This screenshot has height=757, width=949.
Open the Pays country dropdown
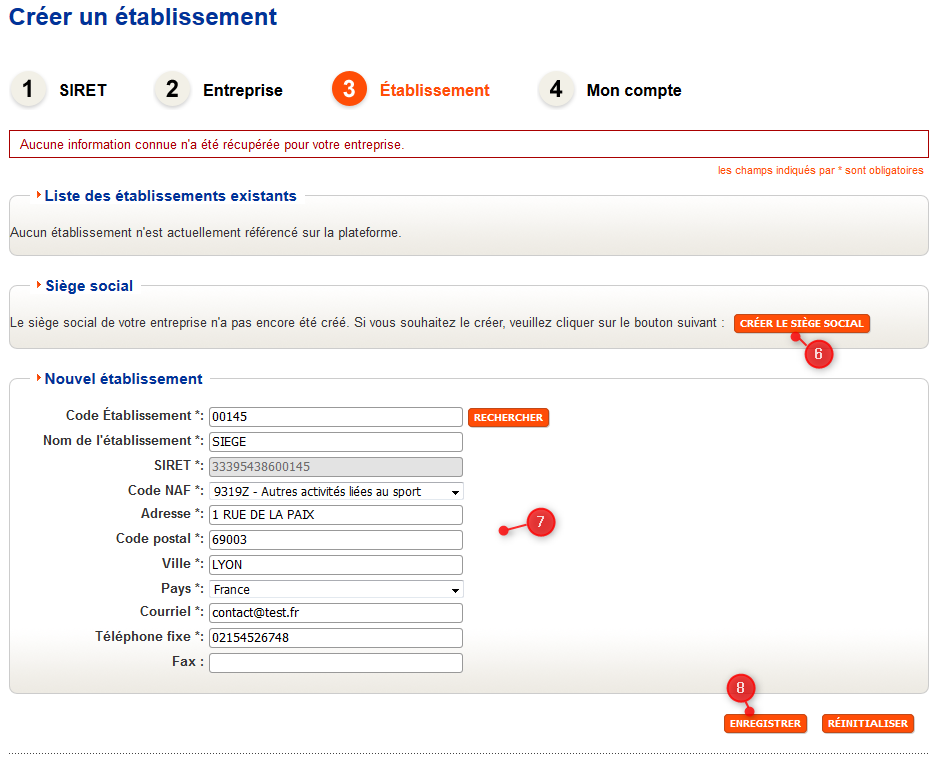pos(336,589)
